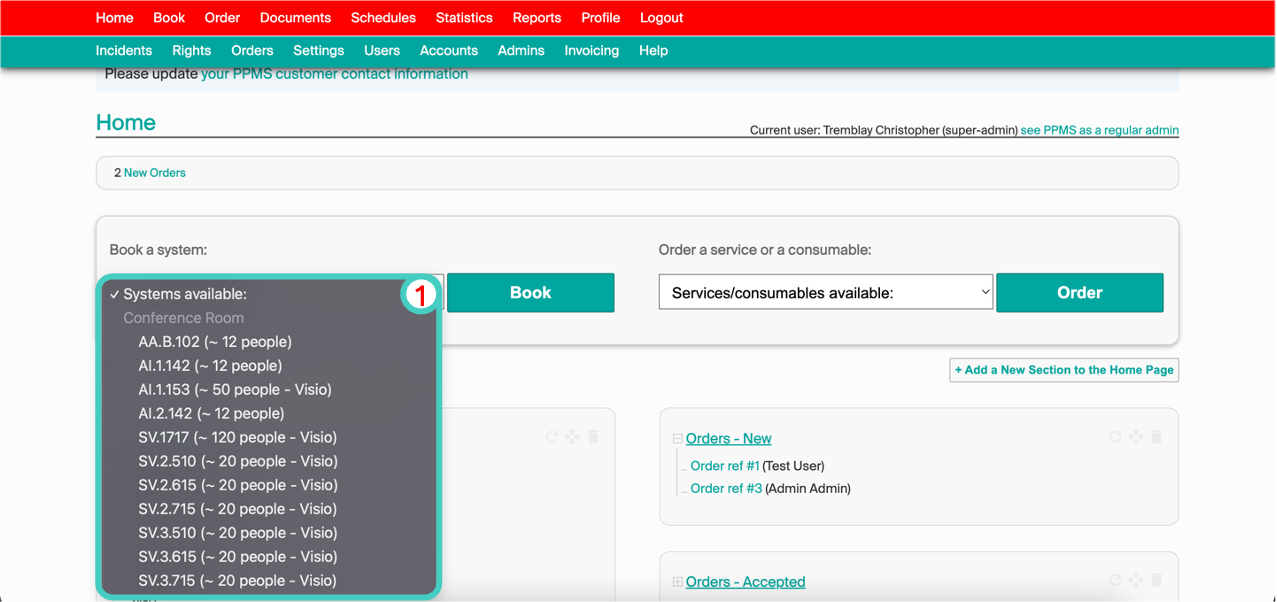Viewport: 1277px width, 602px height.
Task: Select SV.1717 (~ 120 people - Visio) option
Action: (237, 437)
